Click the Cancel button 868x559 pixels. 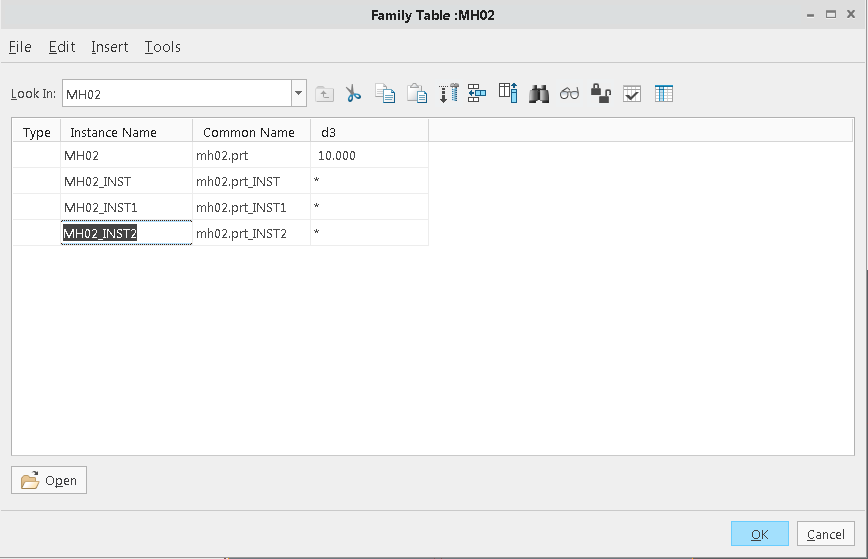click(825, 534)
